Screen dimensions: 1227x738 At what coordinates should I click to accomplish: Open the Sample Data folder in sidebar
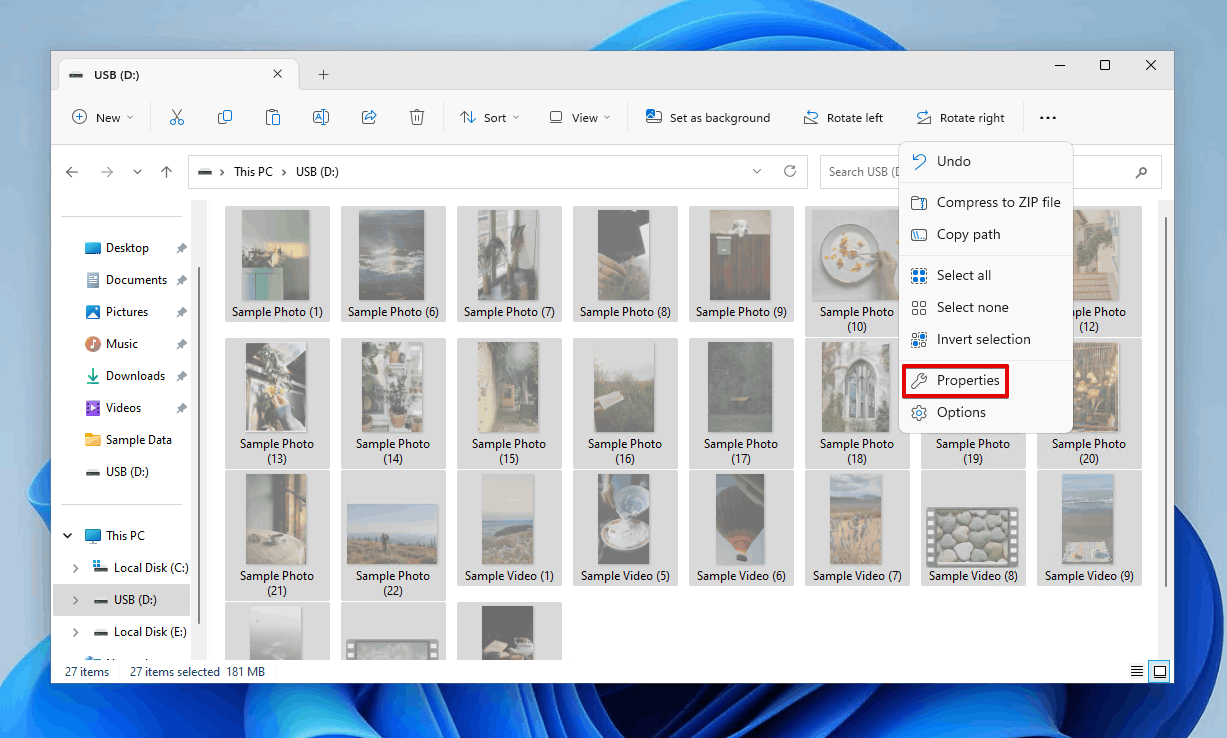(x=128, y=440)
